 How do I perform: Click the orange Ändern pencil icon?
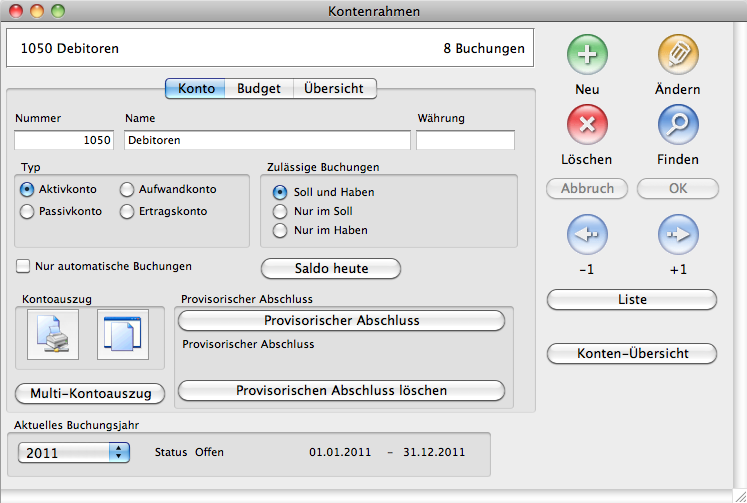677,54
